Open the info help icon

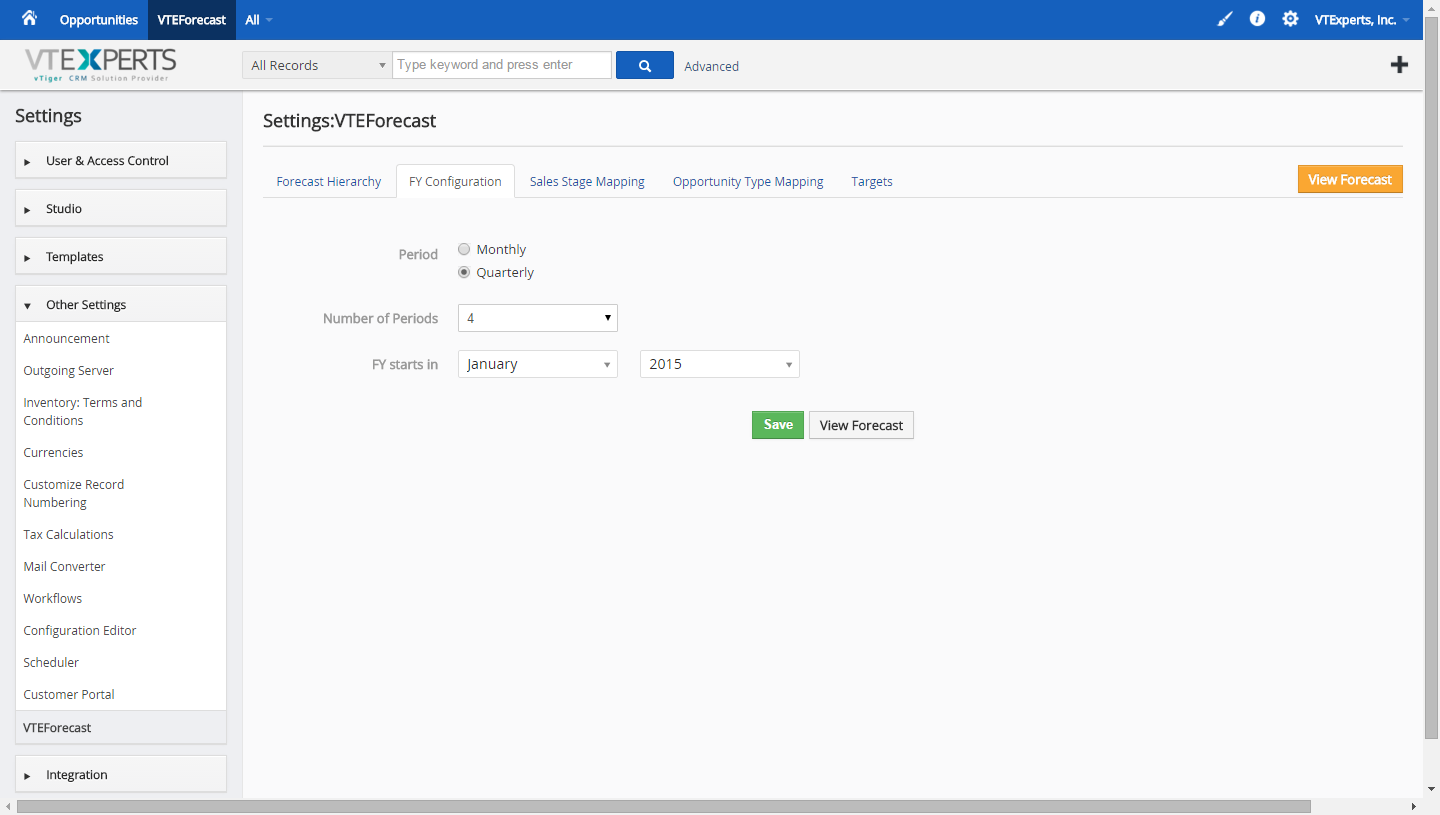pyautogui.click(x=1257, y=19)
